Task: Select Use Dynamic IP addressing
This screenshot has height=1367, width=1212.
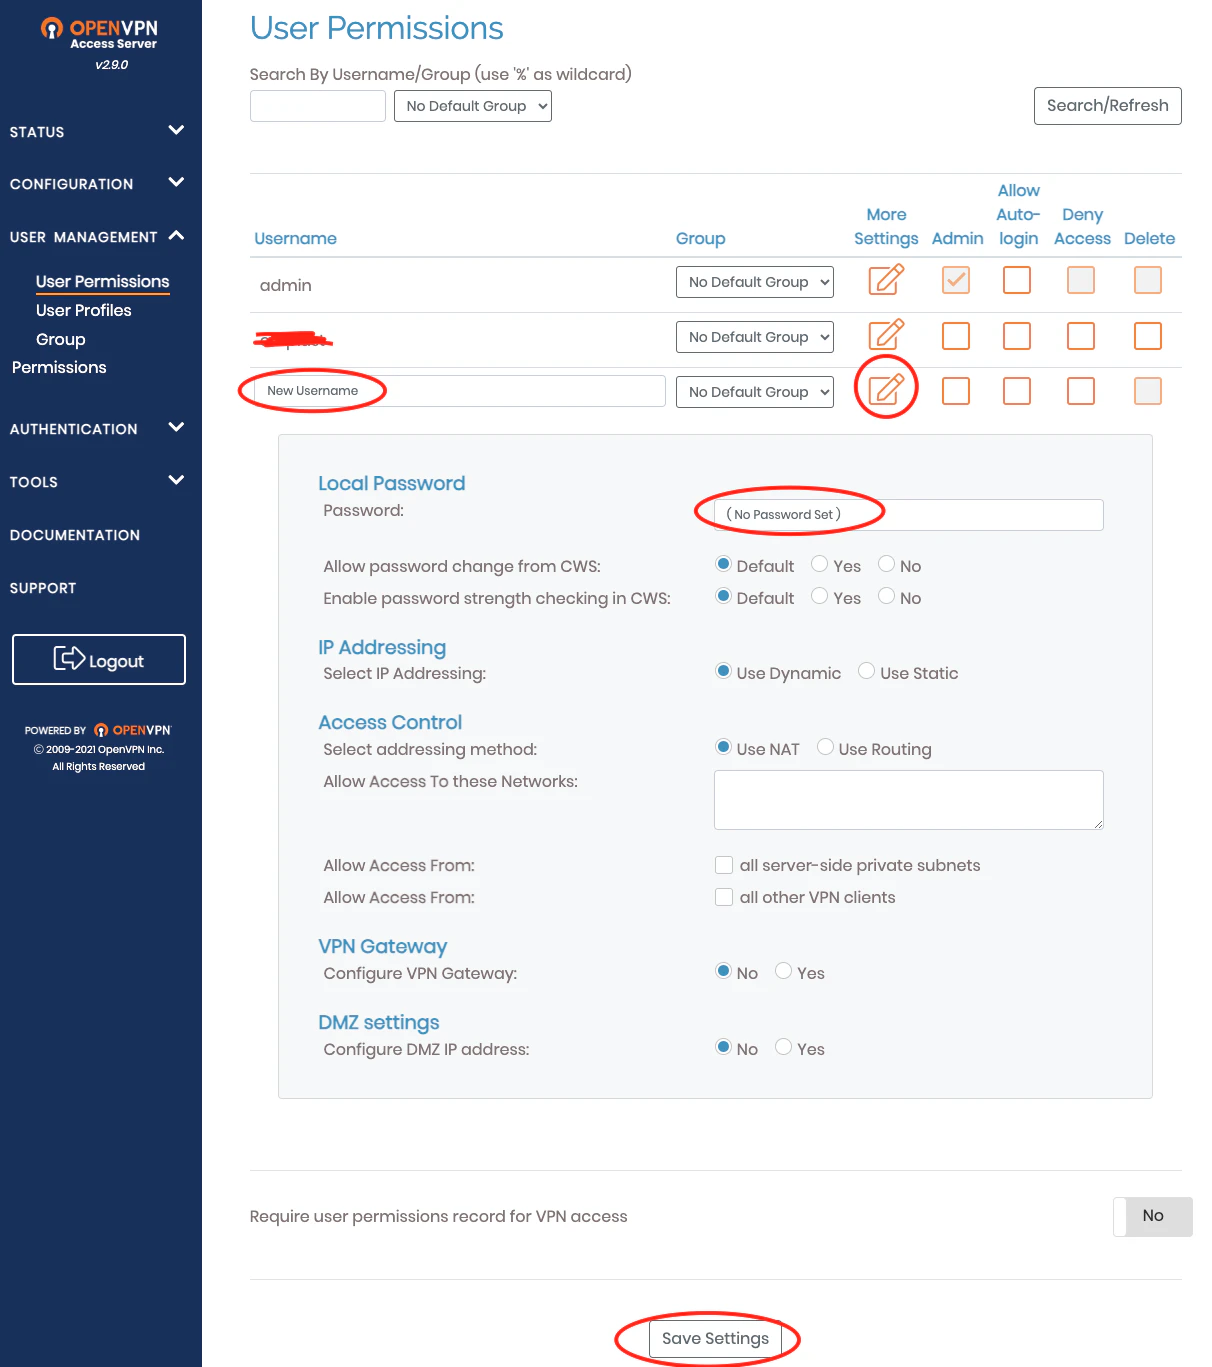Action: (724, 671)
